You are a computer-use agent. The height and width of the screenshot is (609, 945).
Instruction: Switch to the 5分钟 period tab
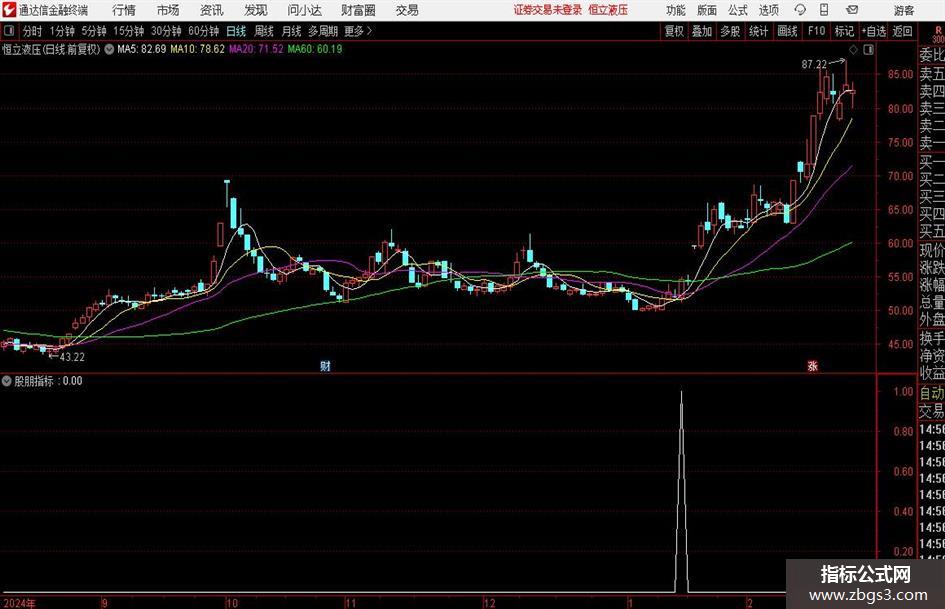click(x=94, y=31)
